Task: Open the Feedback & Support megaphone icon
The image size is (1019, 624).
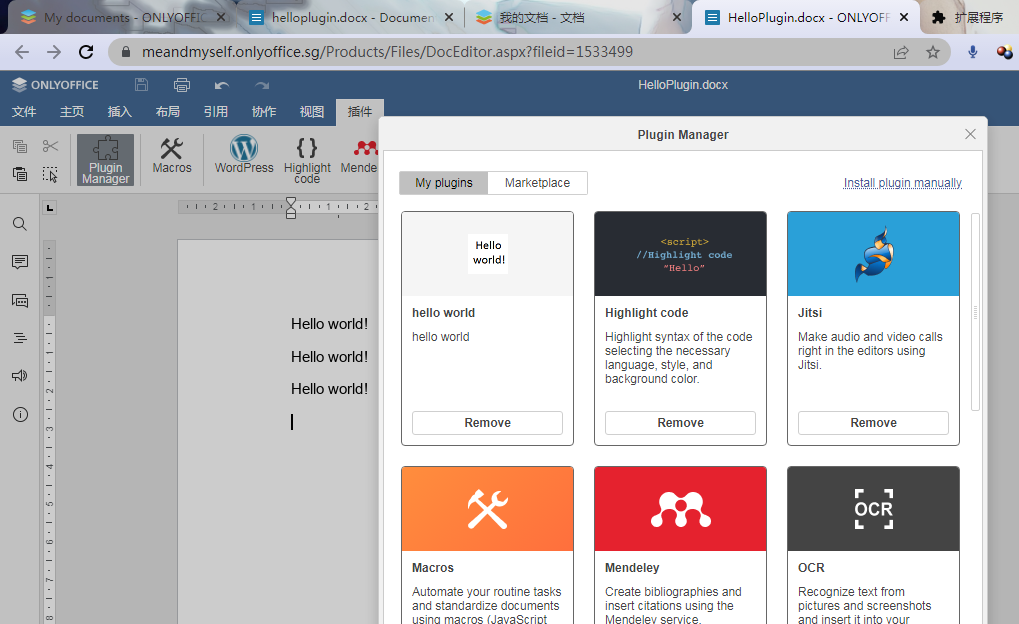Action: (20, 376)
